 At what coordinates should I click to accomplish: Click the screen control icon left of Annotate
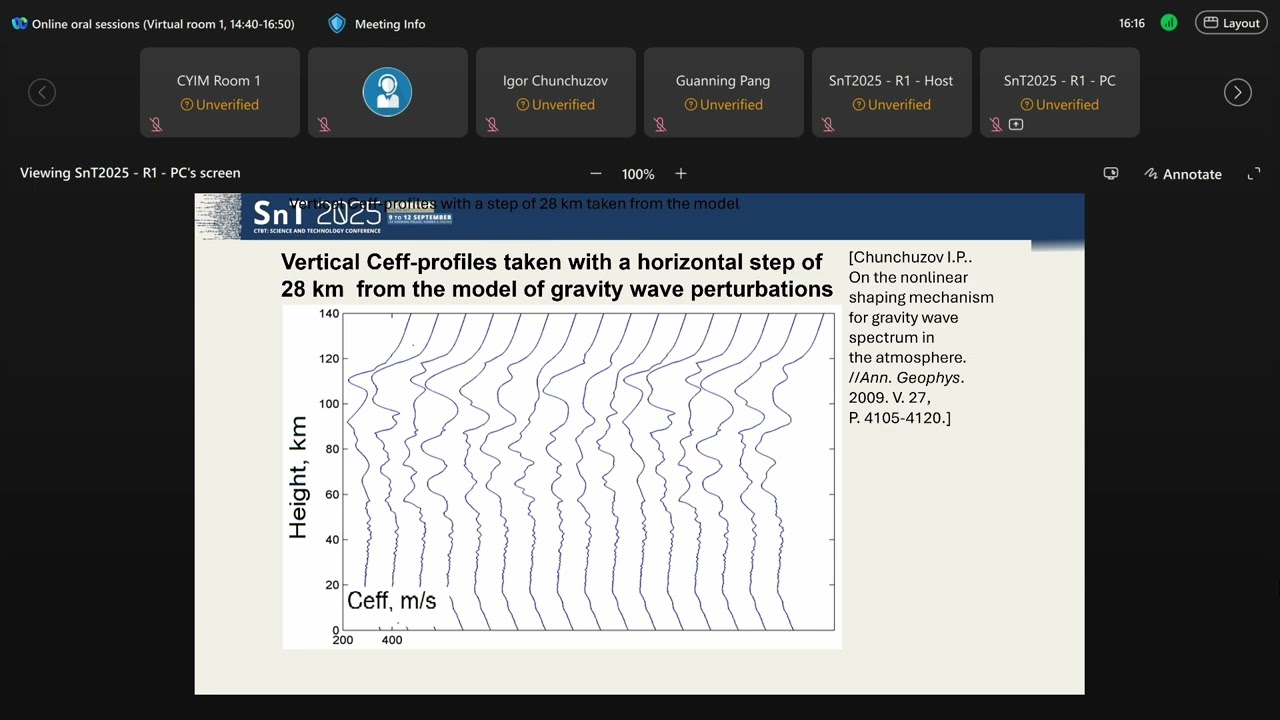[1111, 174]
